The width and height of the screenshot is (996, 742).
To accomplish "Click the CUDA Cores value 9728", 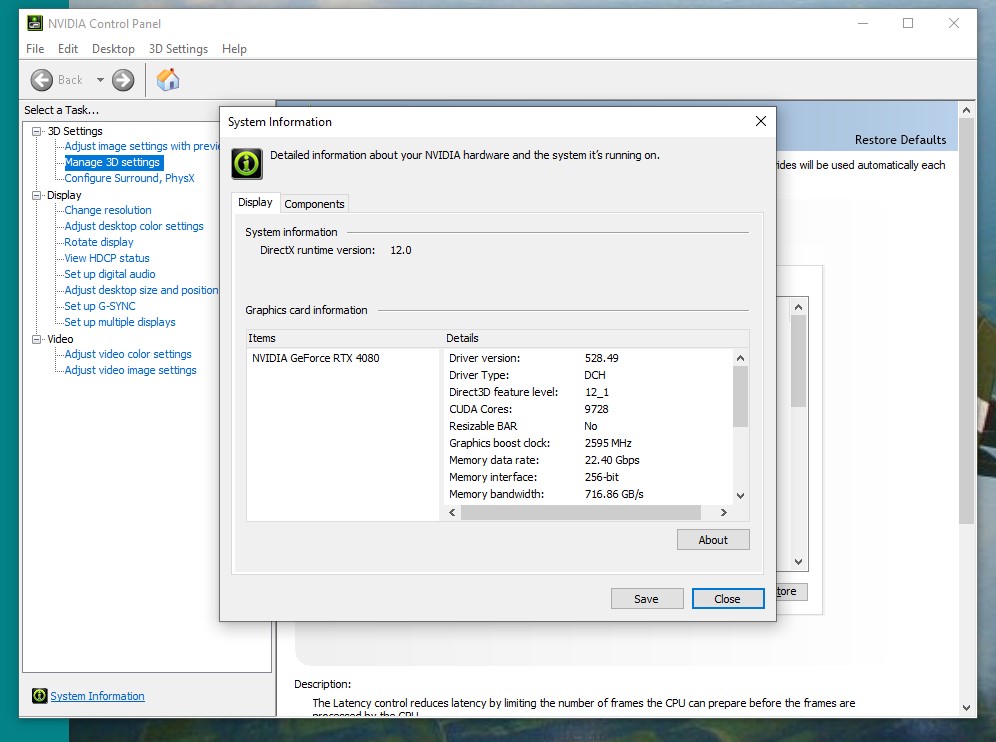I will (x=596, y=409).
